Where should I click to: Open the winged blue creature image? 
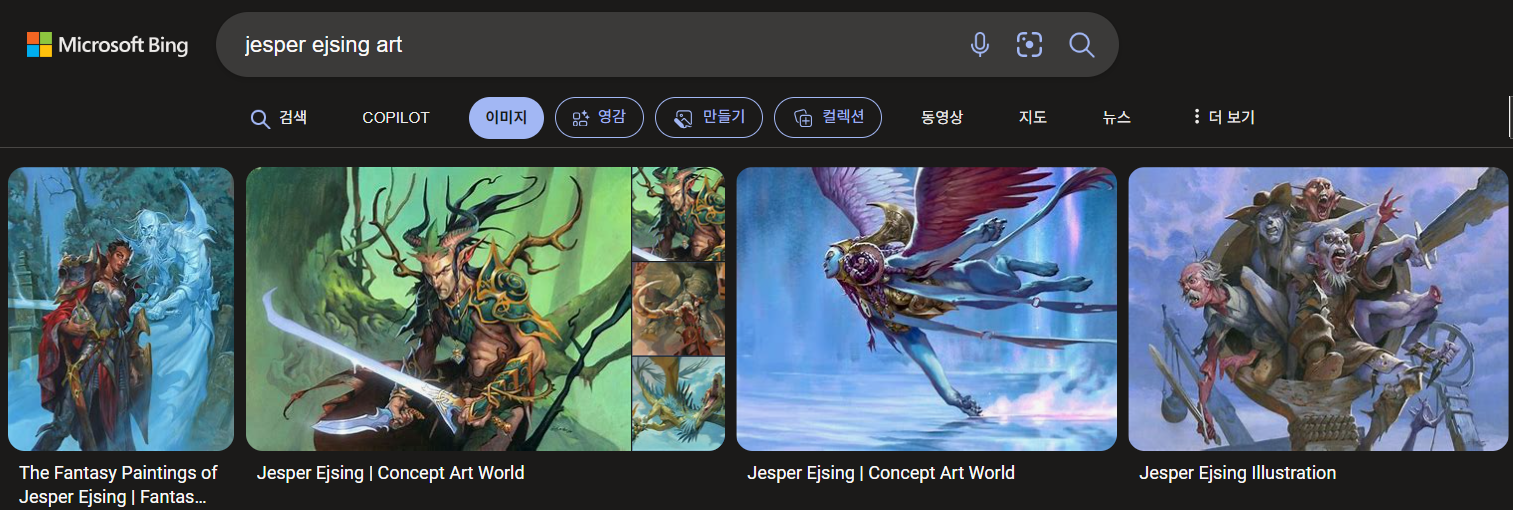(x=926, y=309)
